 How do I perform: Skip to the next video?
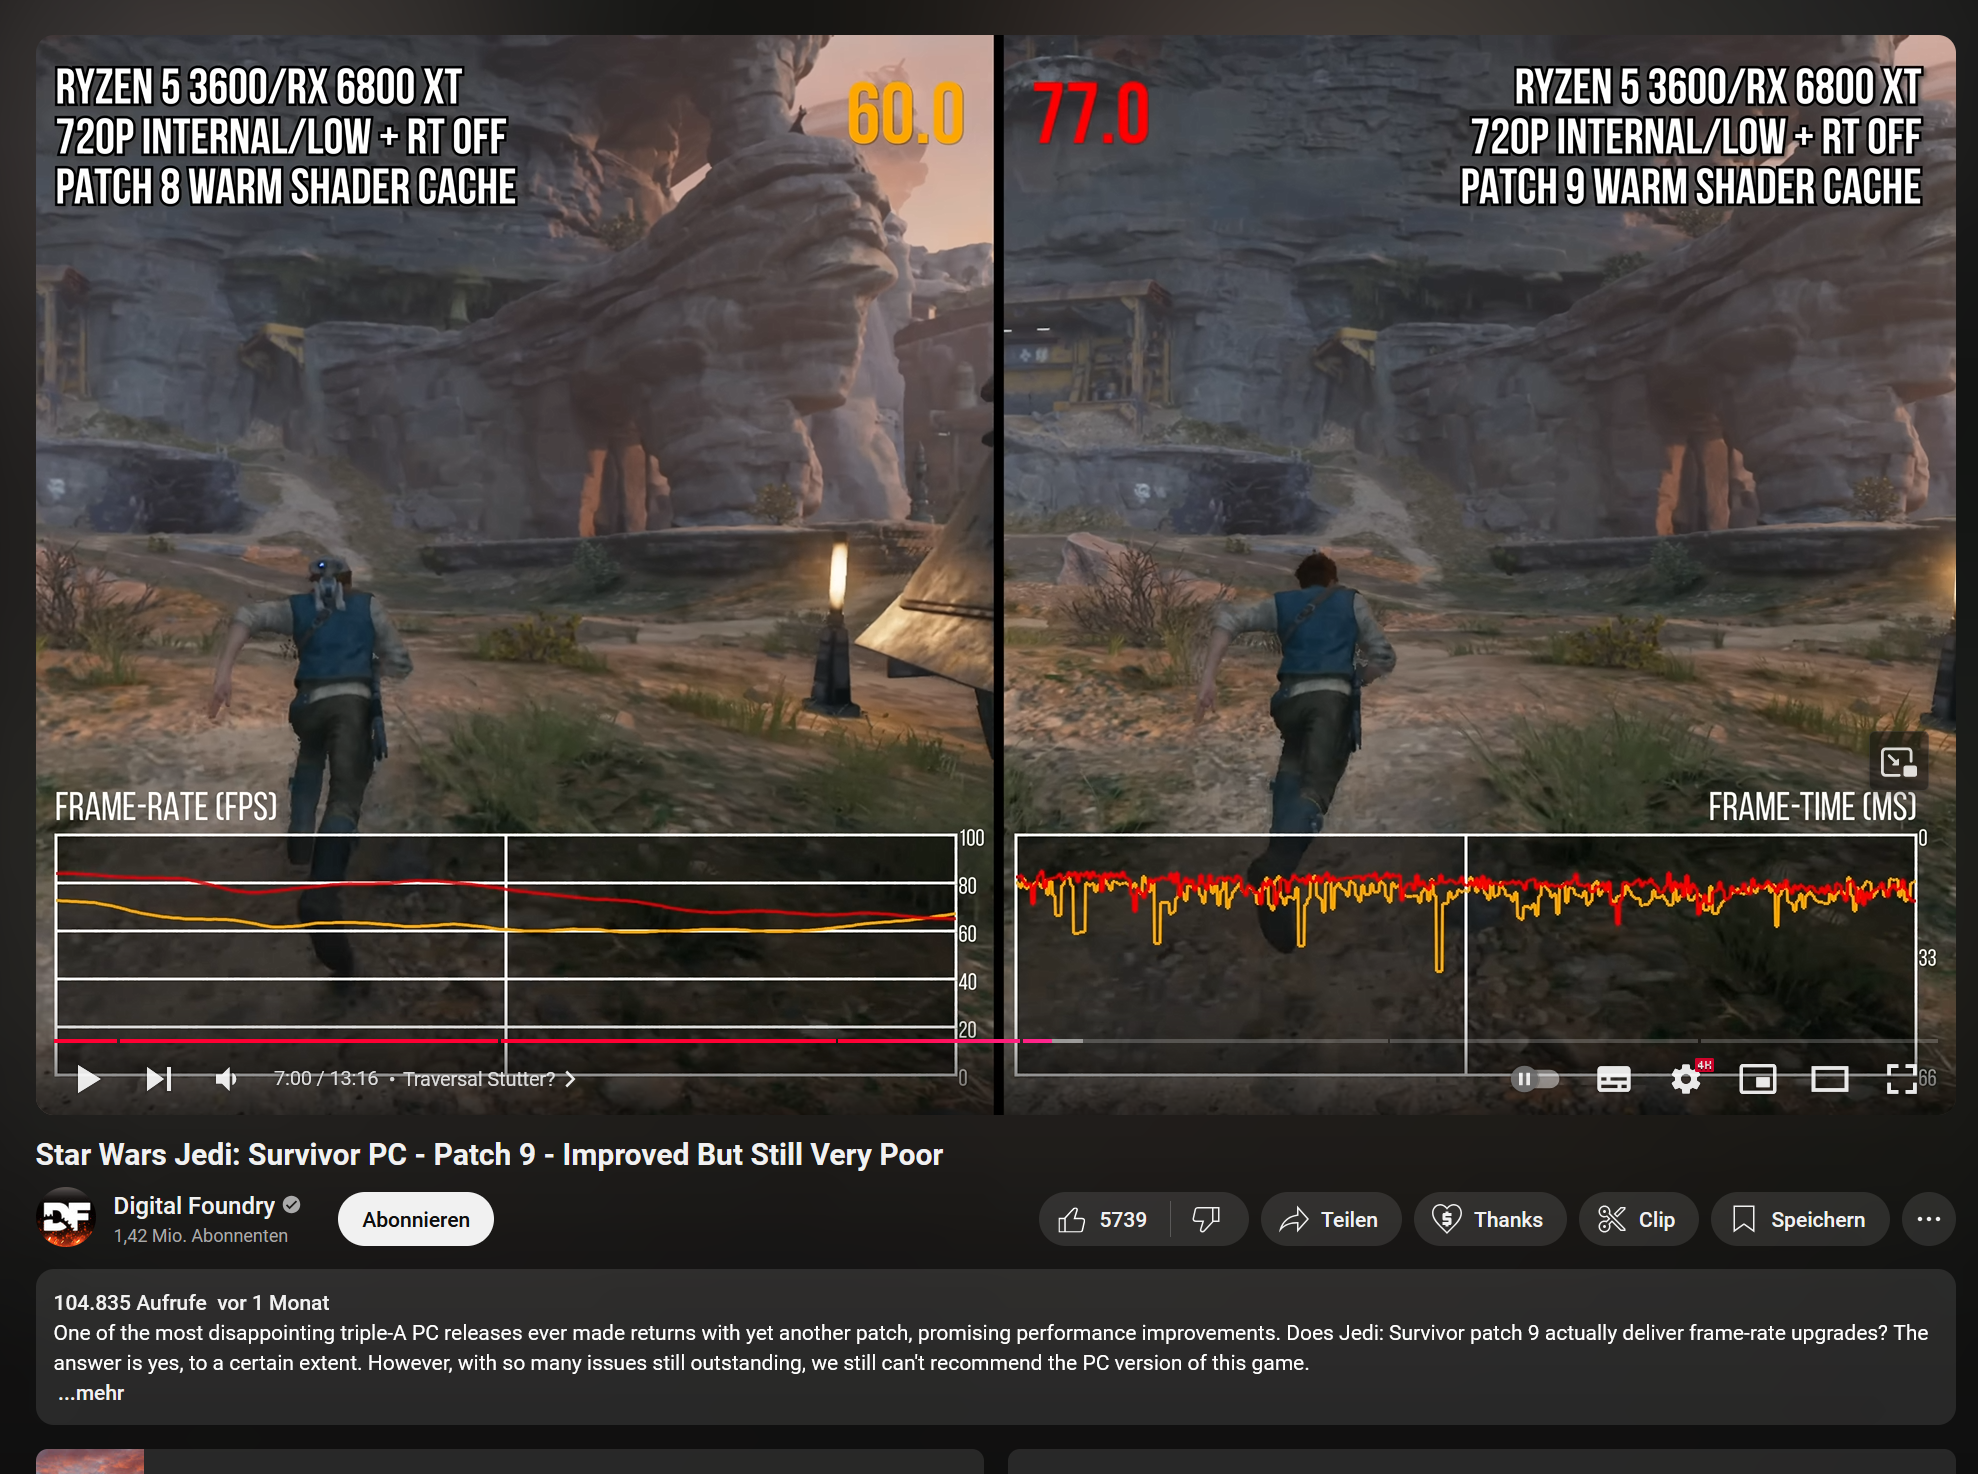coord(158,1079)
